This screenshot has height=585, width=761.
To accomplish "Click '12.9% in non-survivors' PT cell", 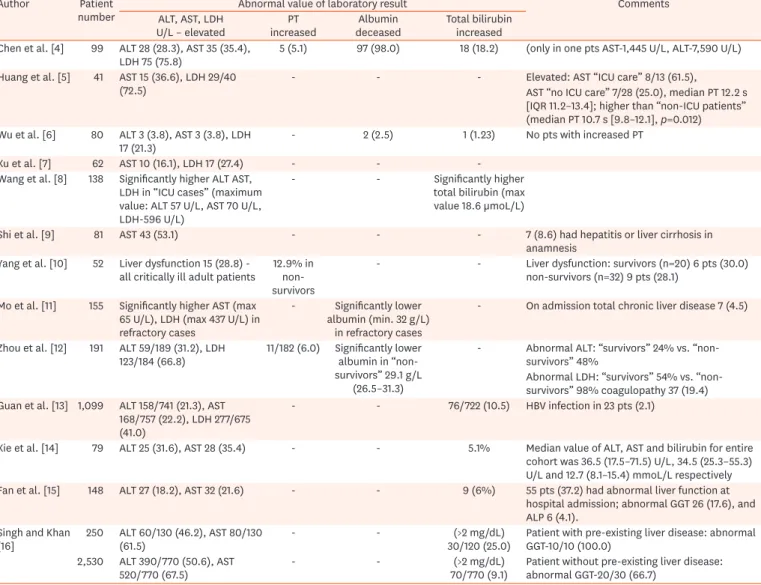I will (293, 277).
